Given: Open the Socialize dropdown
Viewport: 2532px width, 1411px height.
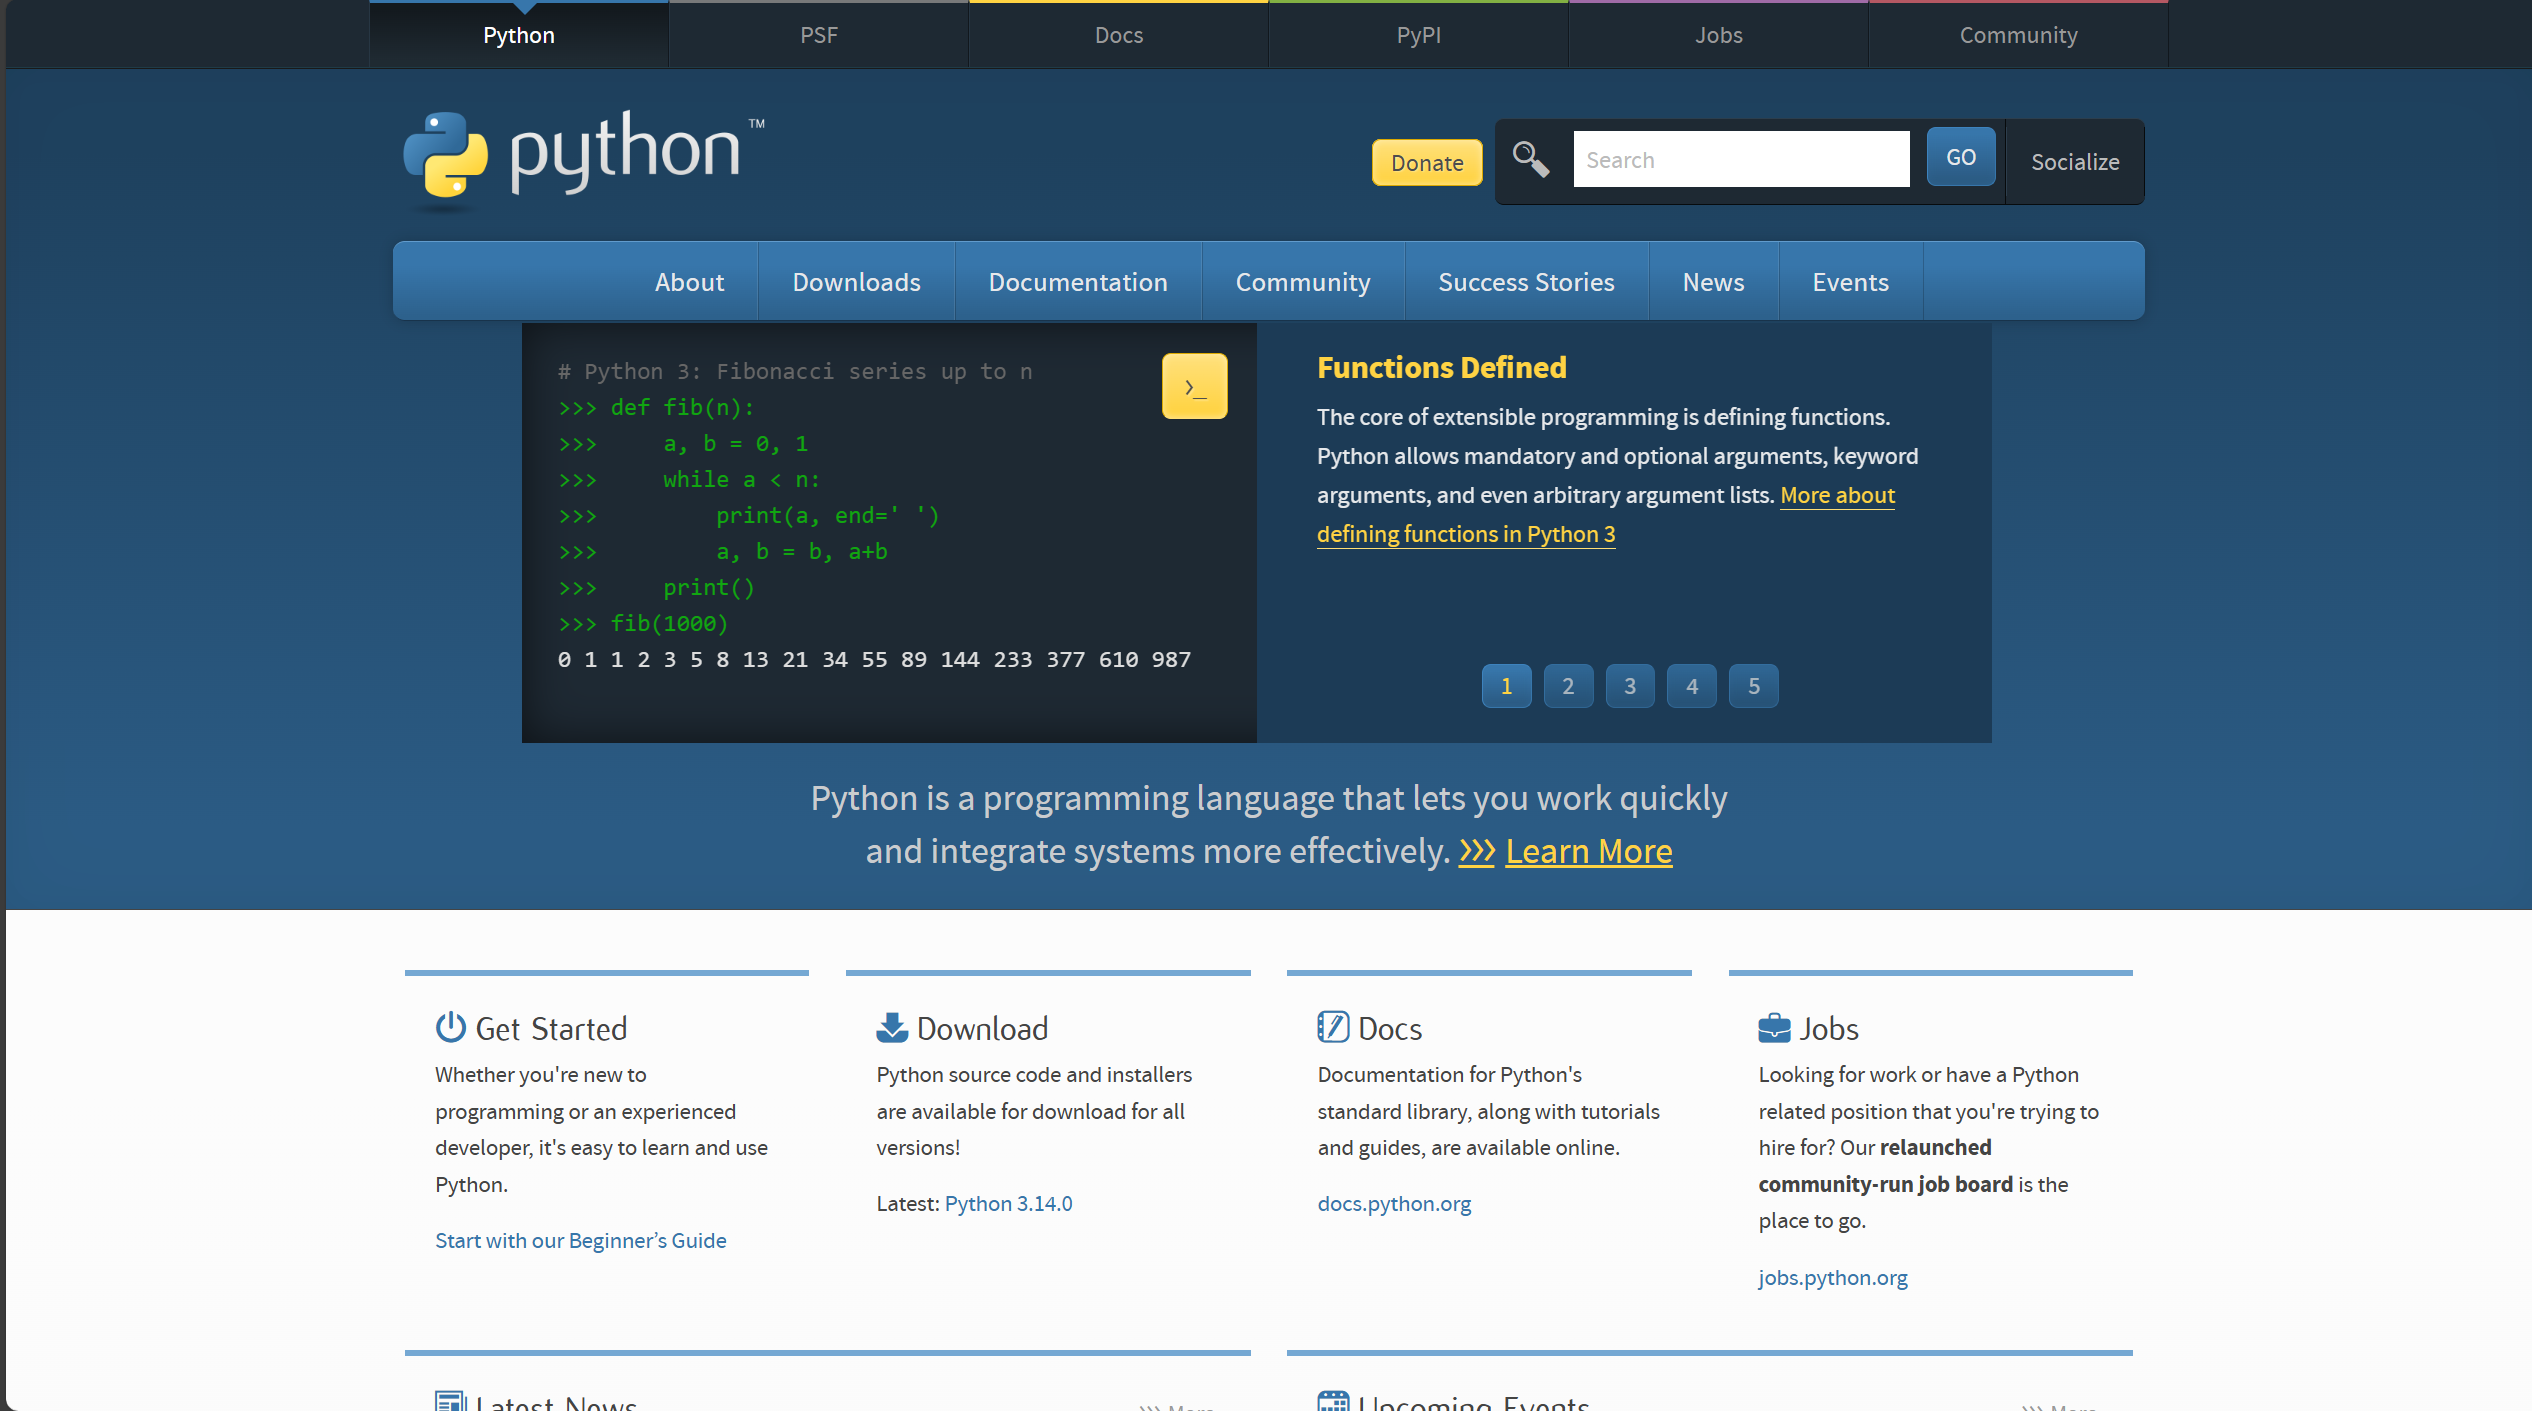Looking at the screenshot, I should [2075, 161].
